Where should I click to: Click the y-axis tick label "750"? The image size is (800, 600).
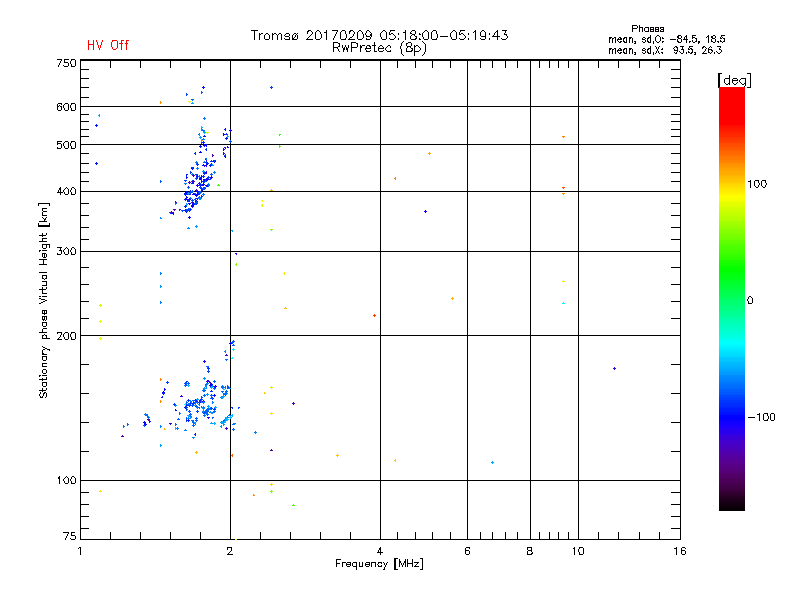click(x=67, y=63)
